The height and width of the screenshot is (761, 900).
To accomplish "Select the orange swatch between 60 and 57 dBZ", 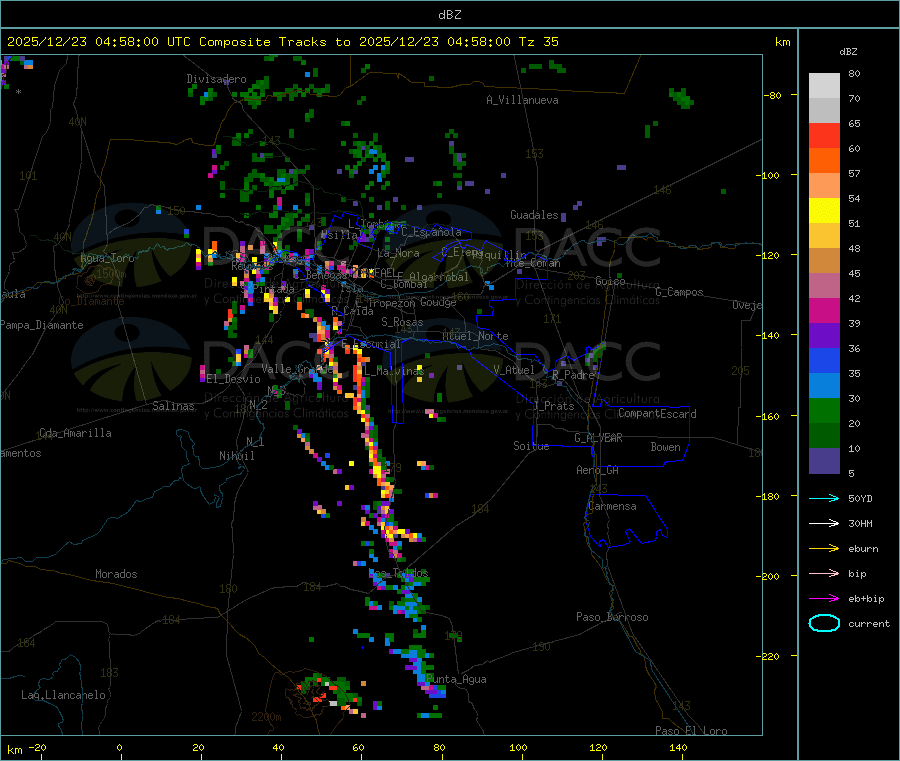I will [824, 161].
